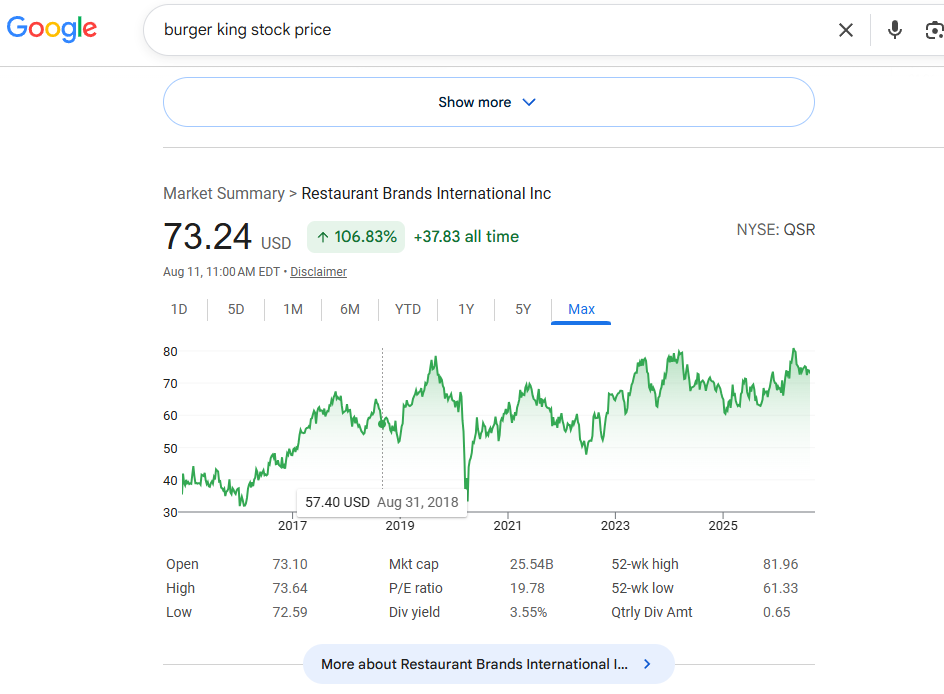This screenshot has width=944, height=694.
Task: Show the YTD chart range
Action: [x=408, y=309]
